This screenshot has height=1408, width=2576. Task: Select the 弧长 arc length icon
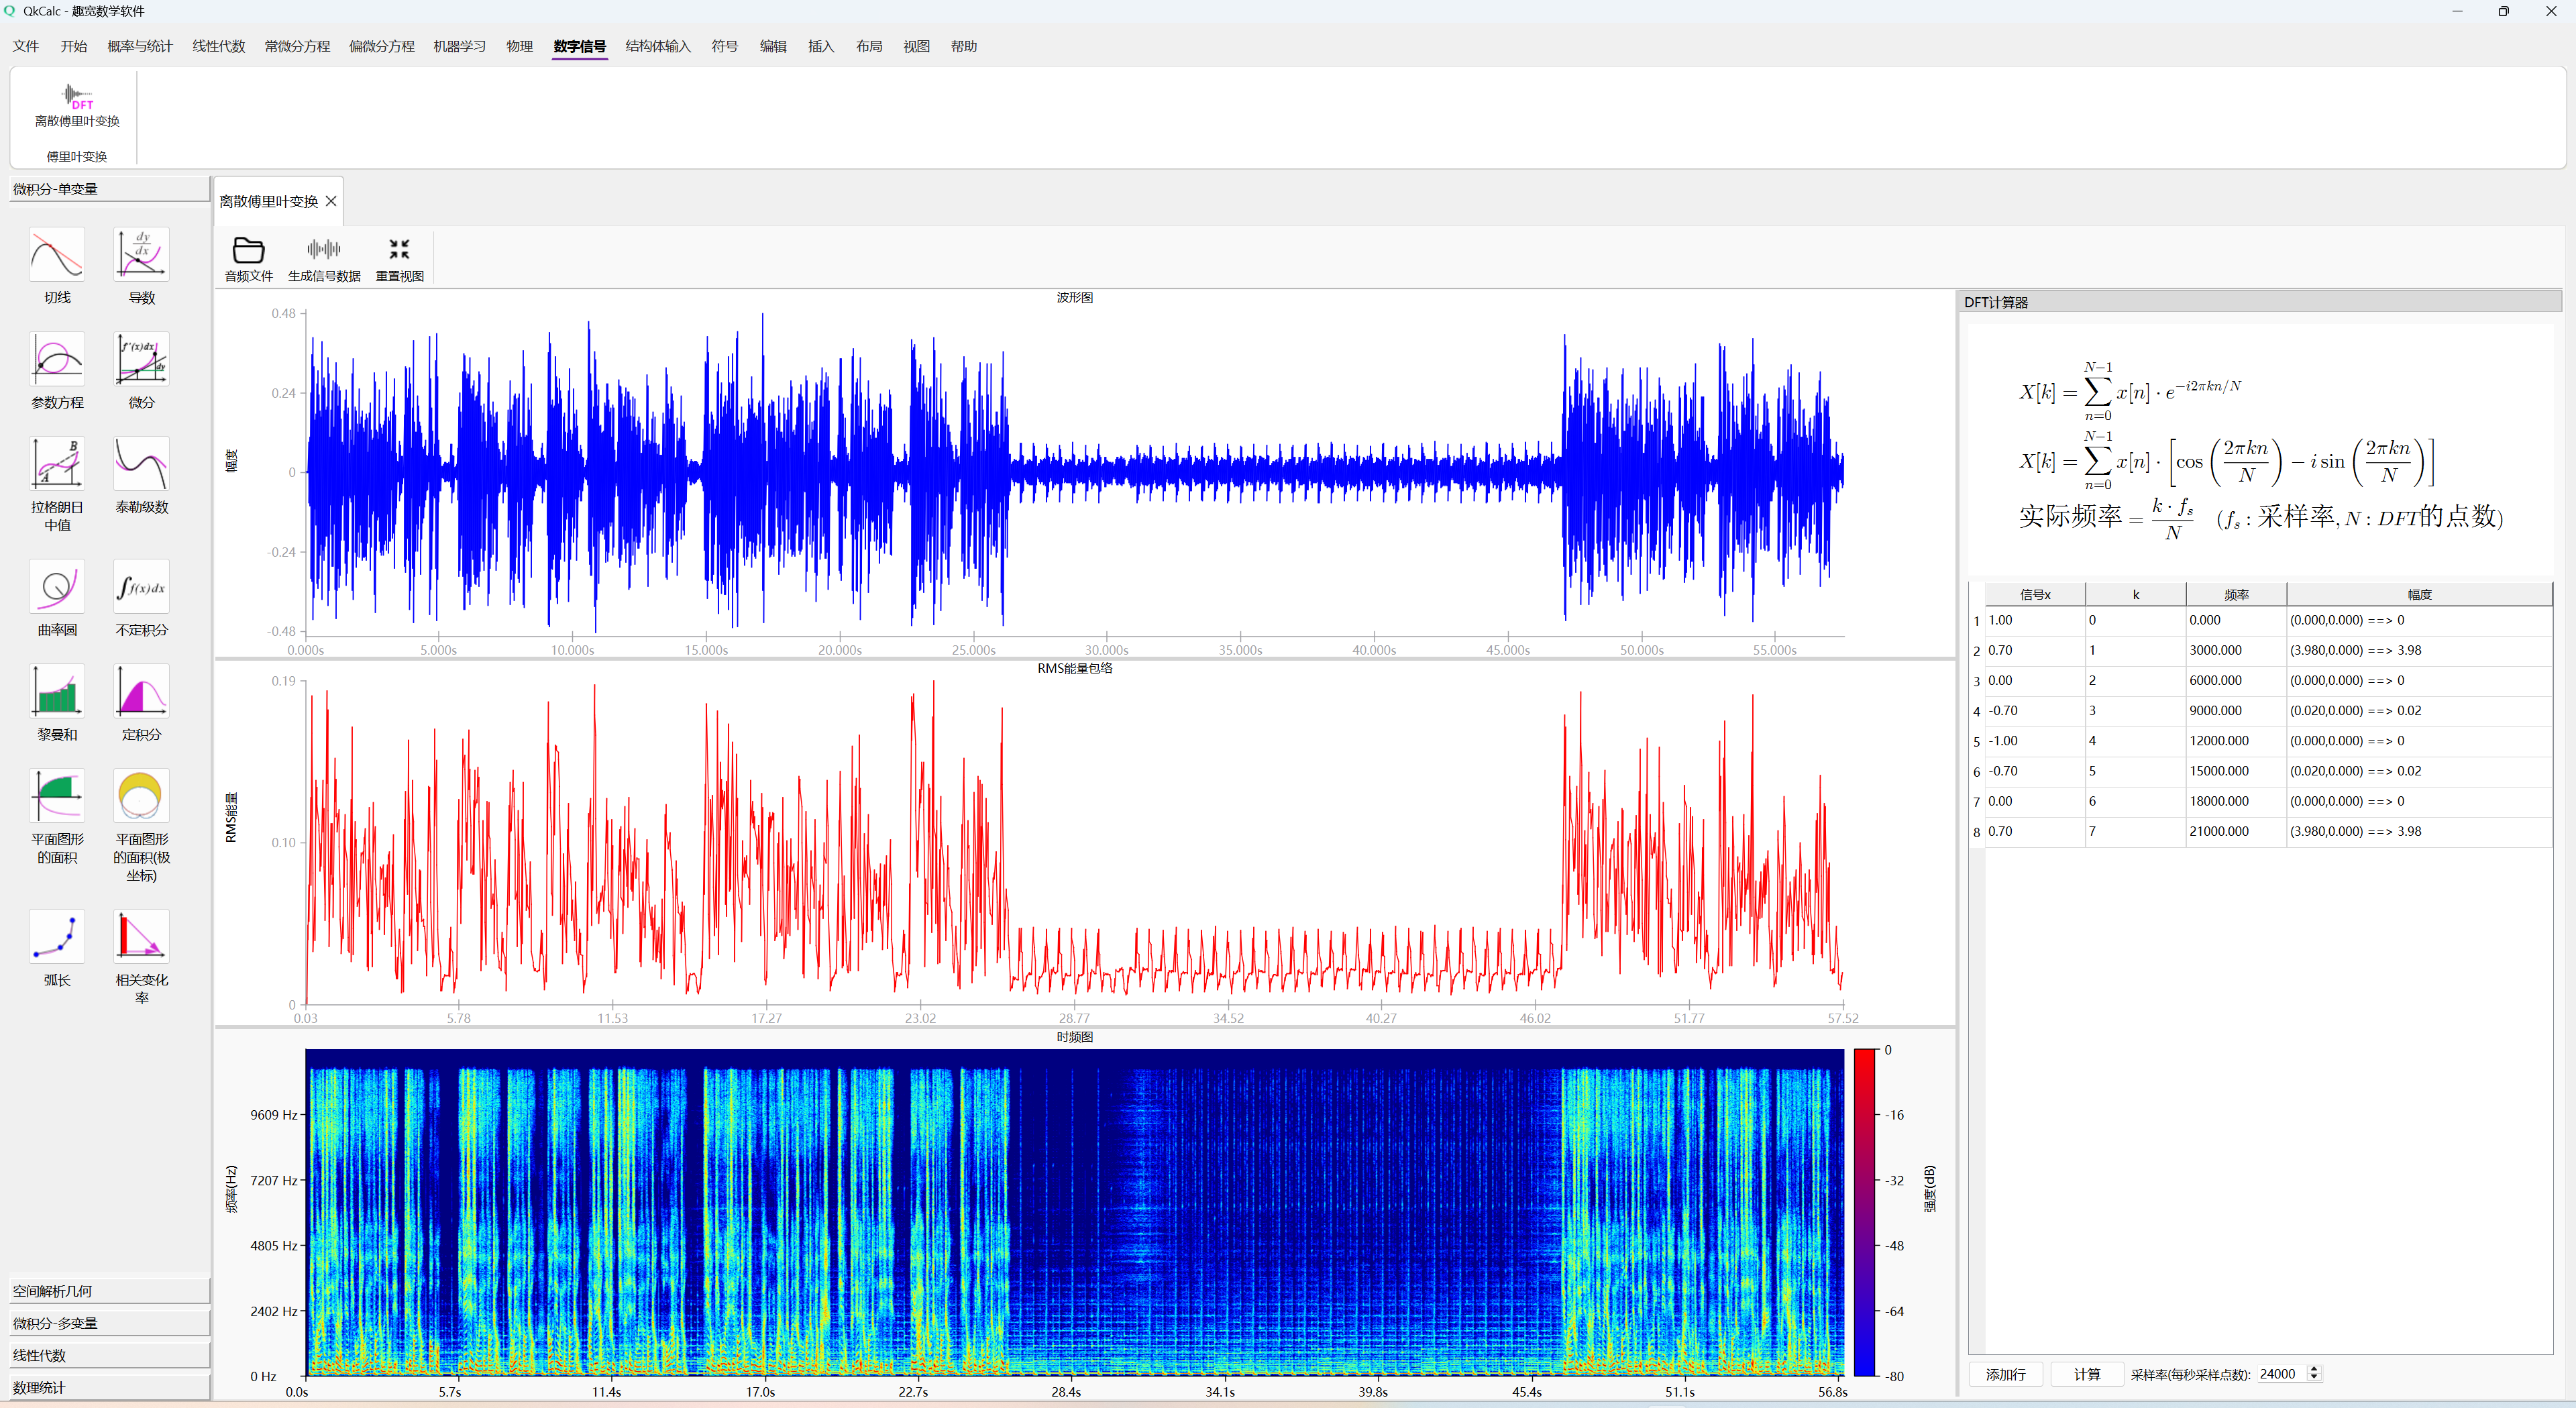click(x=57, y=937)
